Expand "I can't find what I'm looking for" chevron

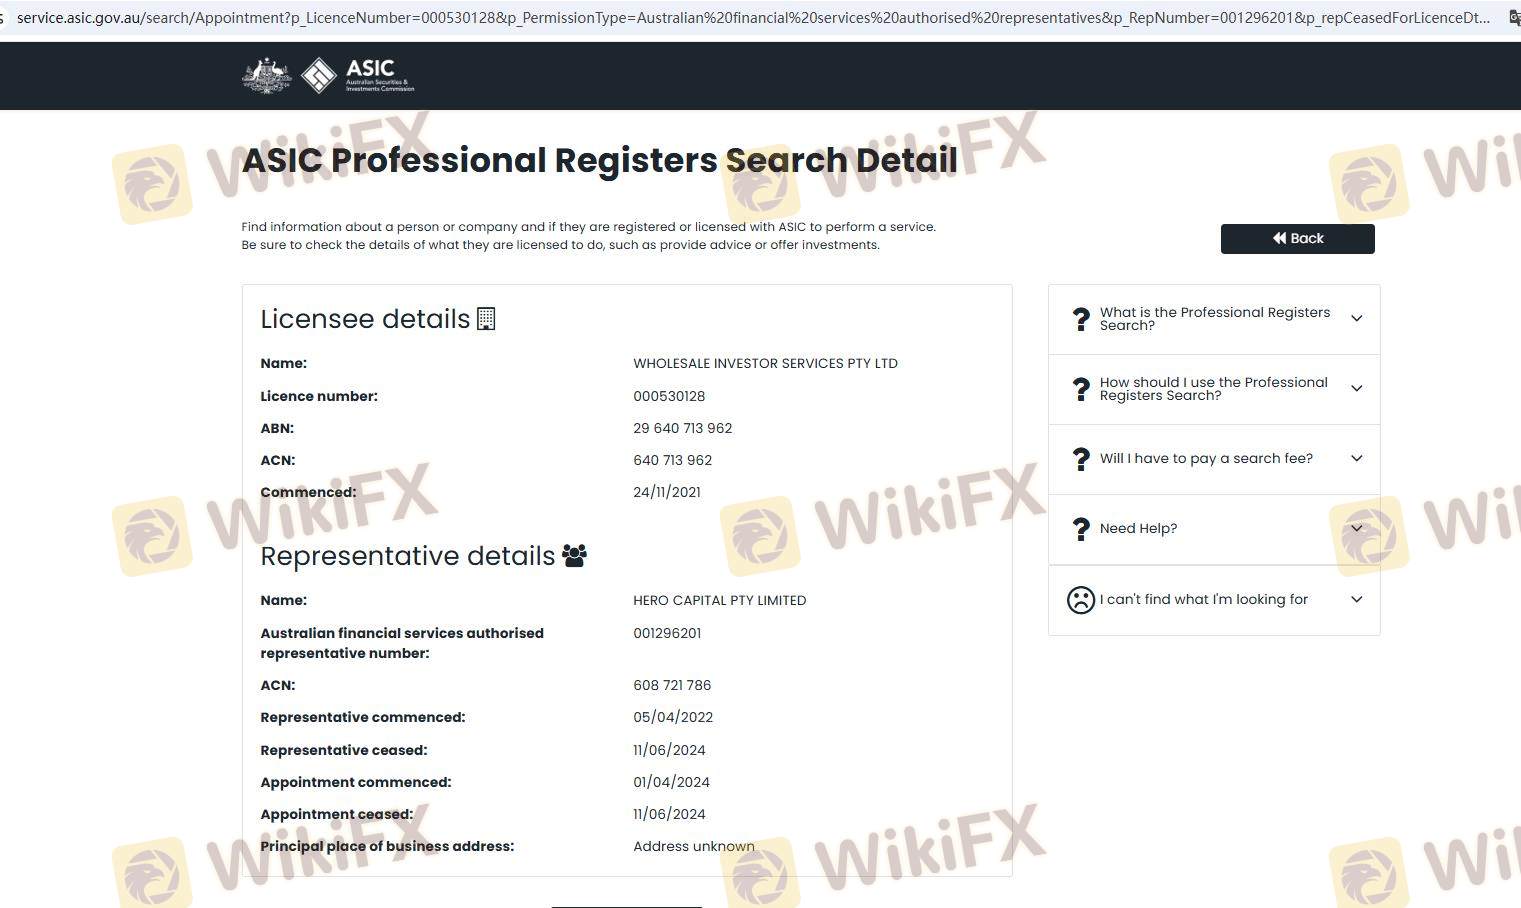click(1357, 600)
